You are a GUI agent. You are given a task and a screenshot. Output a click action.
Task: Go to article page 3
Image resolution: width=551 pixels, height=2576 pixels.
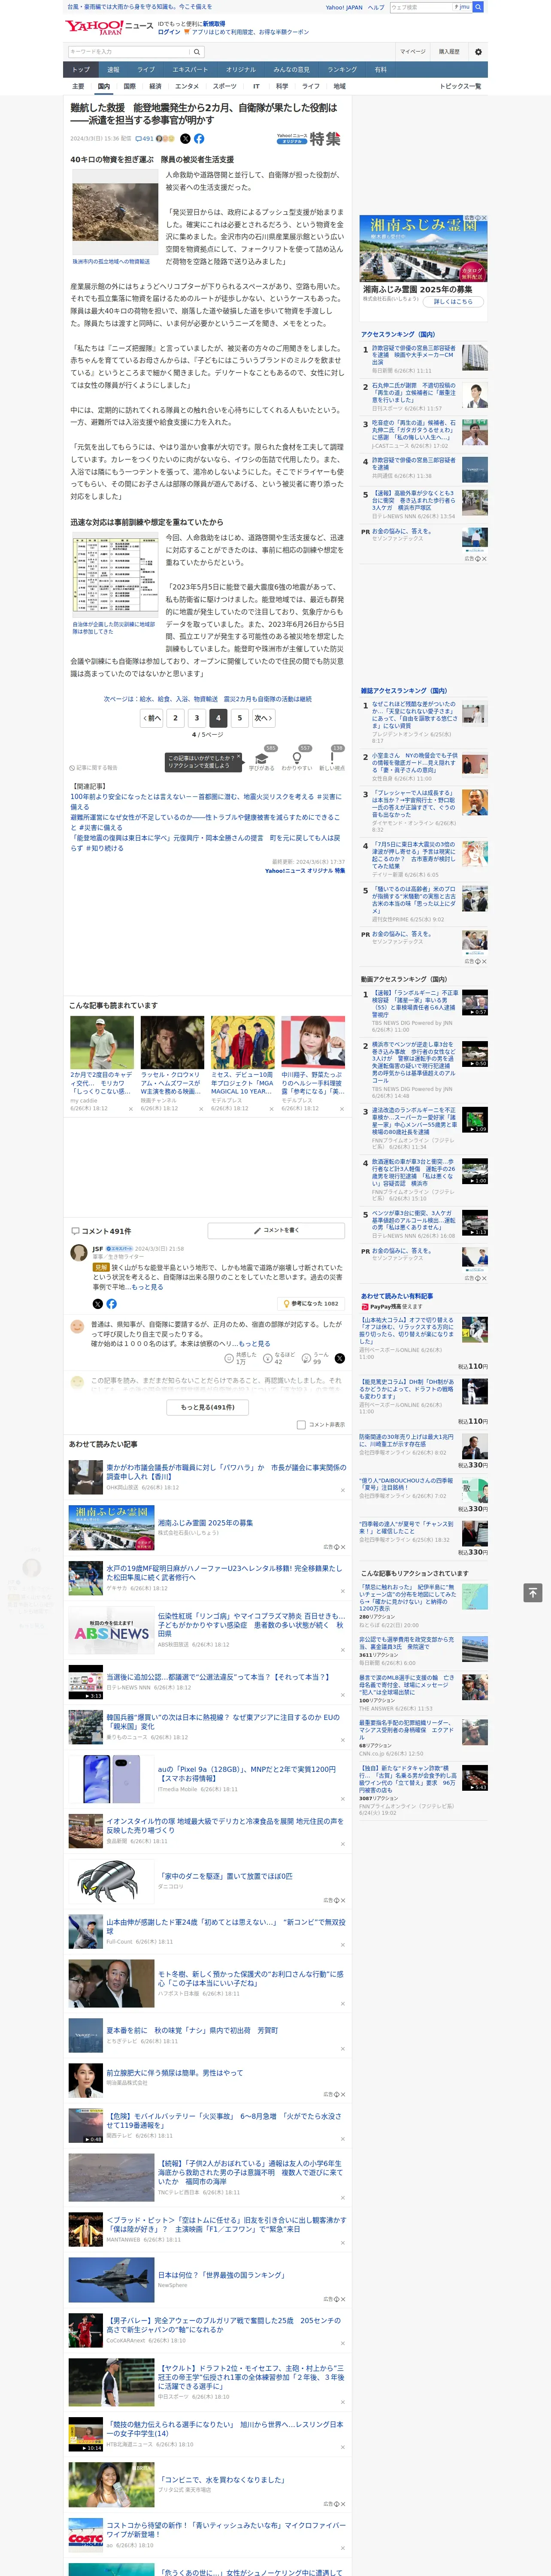(197, 718)
